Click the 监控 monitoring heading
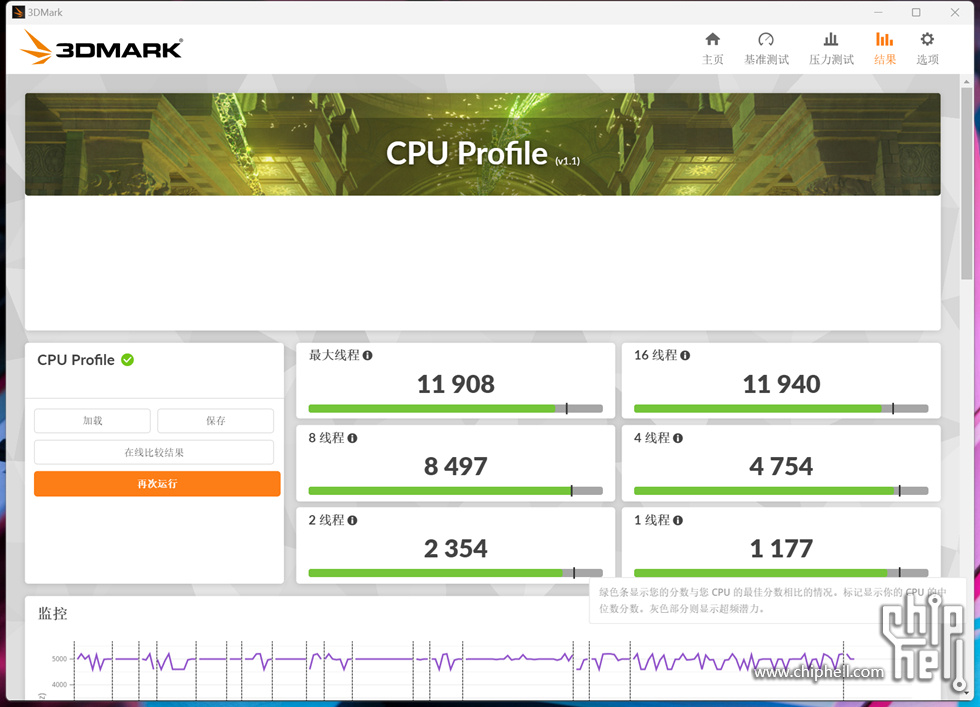980x707 pixels. [x=52, y=614]
